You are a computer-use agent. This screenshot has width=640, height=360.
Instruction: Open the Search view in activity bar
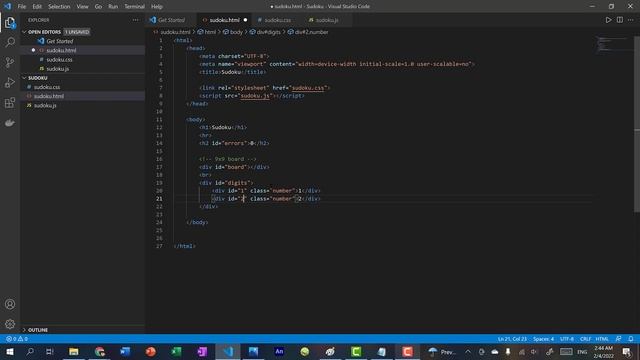tap(10, 42)
